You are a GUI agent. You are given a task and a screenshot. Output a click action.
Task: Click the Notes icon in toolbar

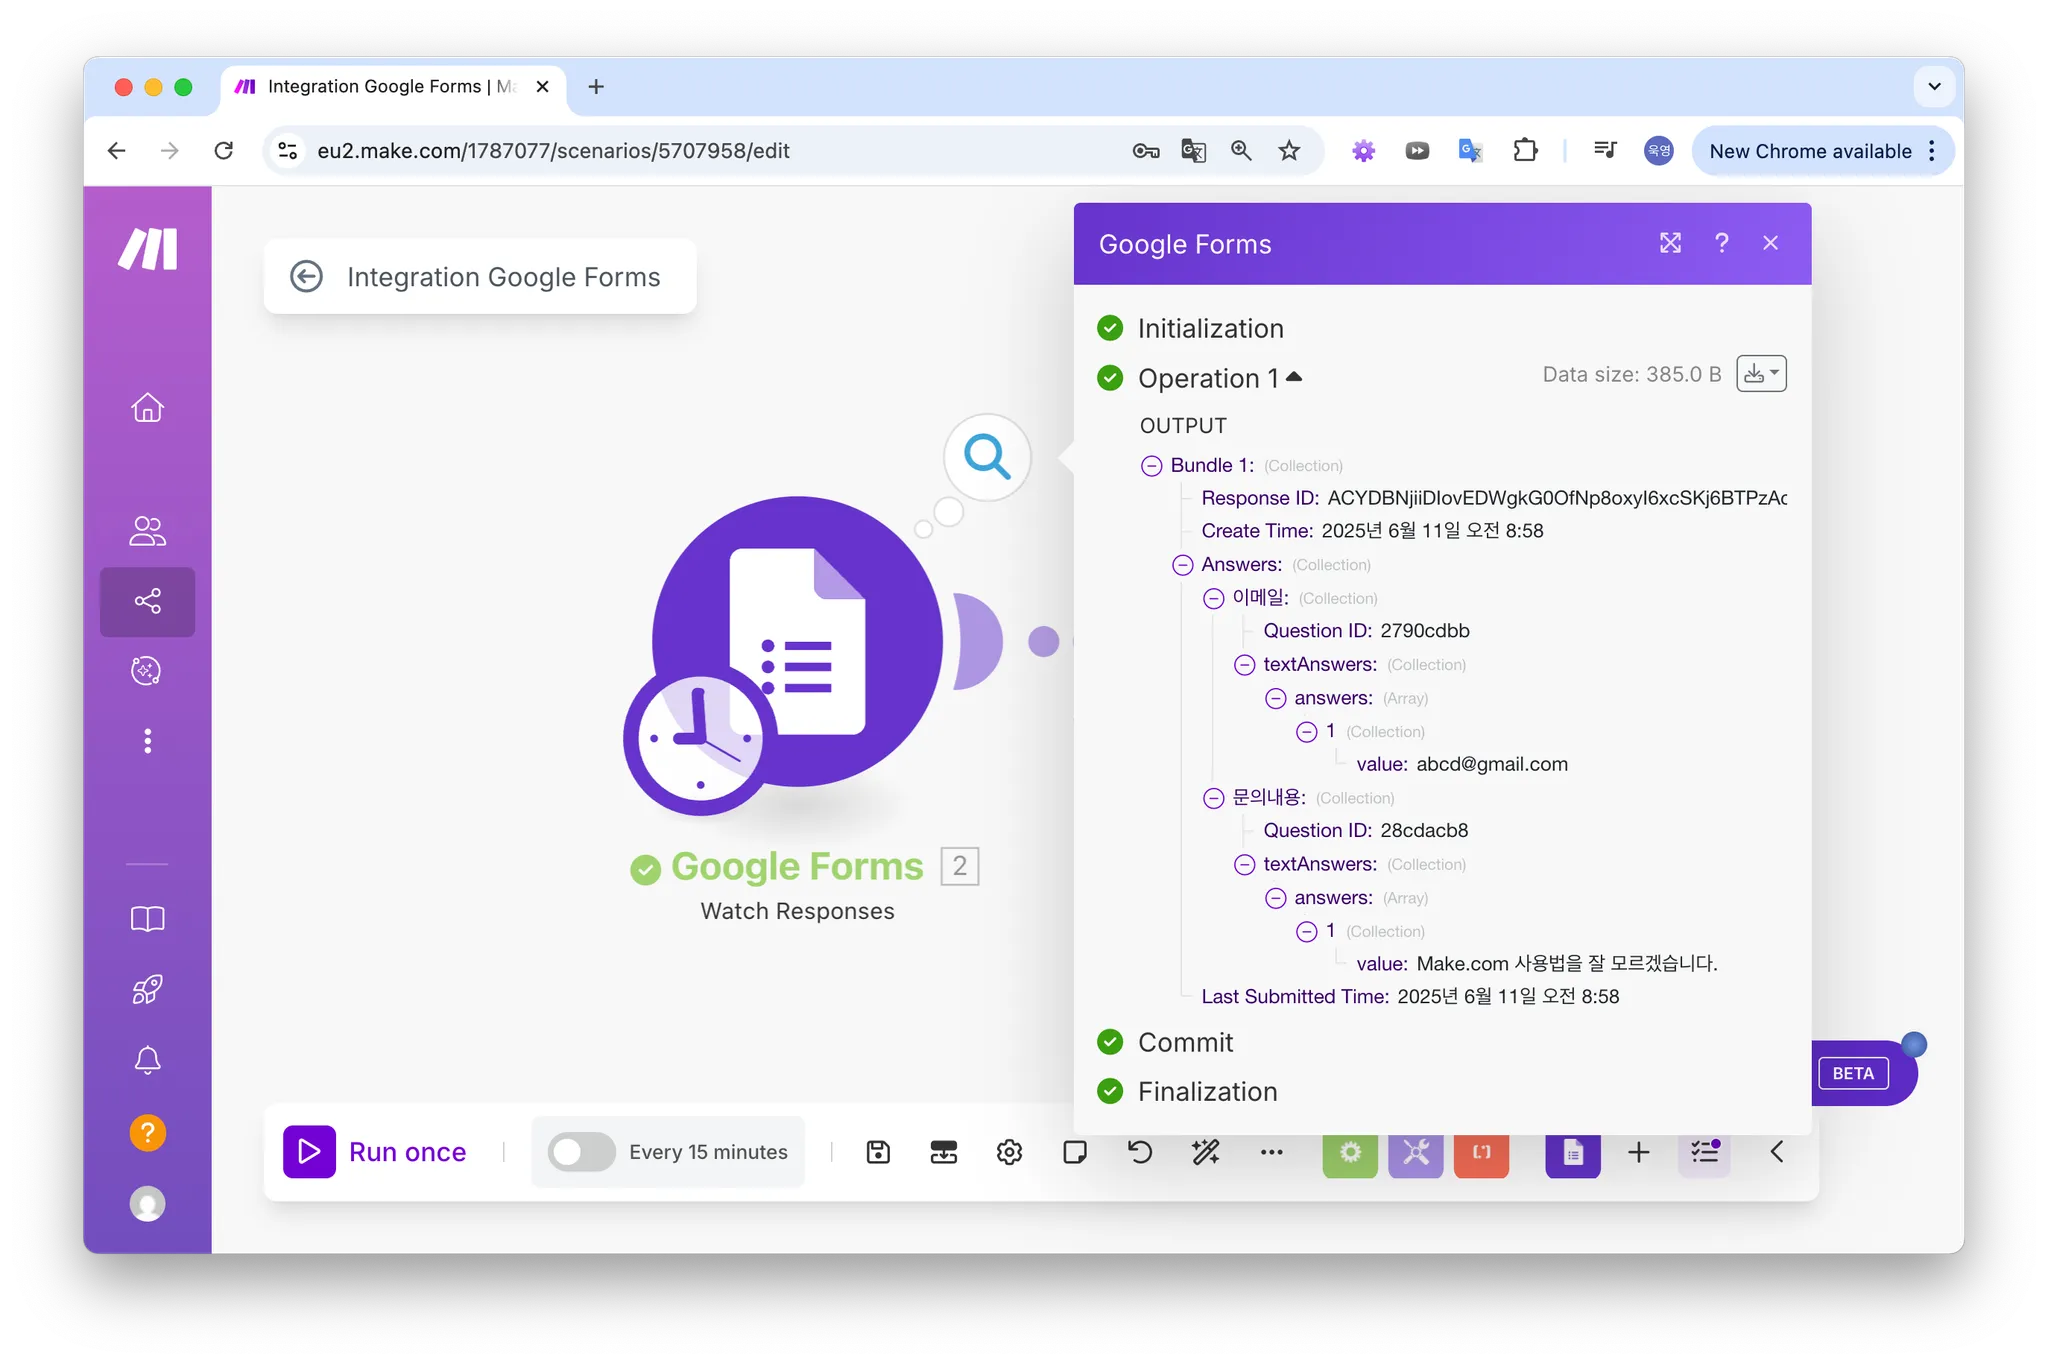click(1075, 1152)
